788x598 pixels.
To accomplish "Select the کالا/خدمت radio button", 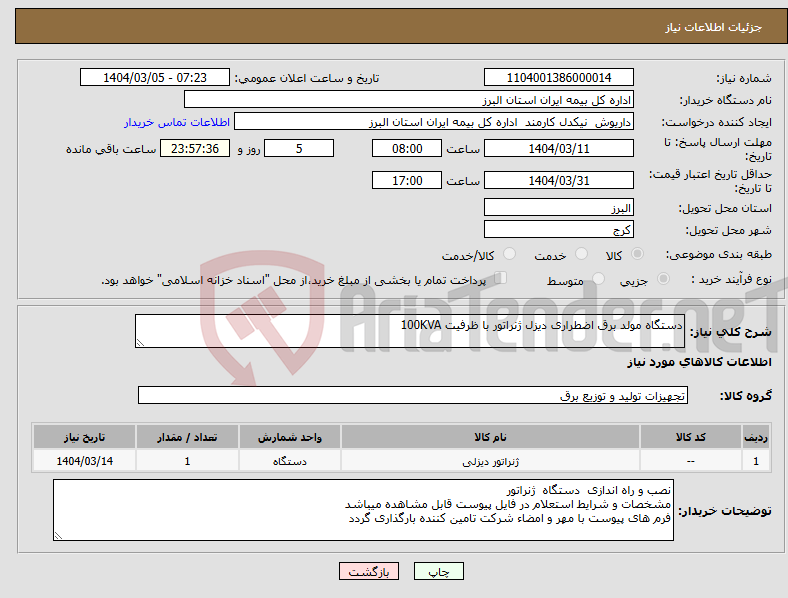I will coord(510,254).
